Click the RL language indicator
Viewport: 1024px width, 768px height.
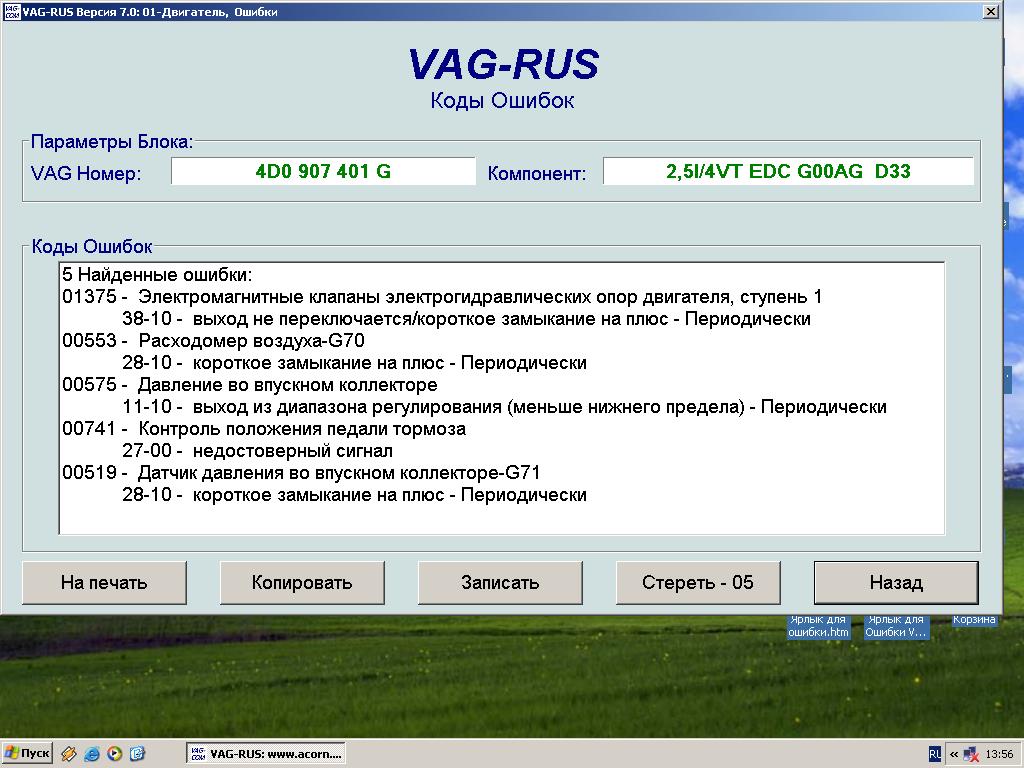[x=934, y=753]
